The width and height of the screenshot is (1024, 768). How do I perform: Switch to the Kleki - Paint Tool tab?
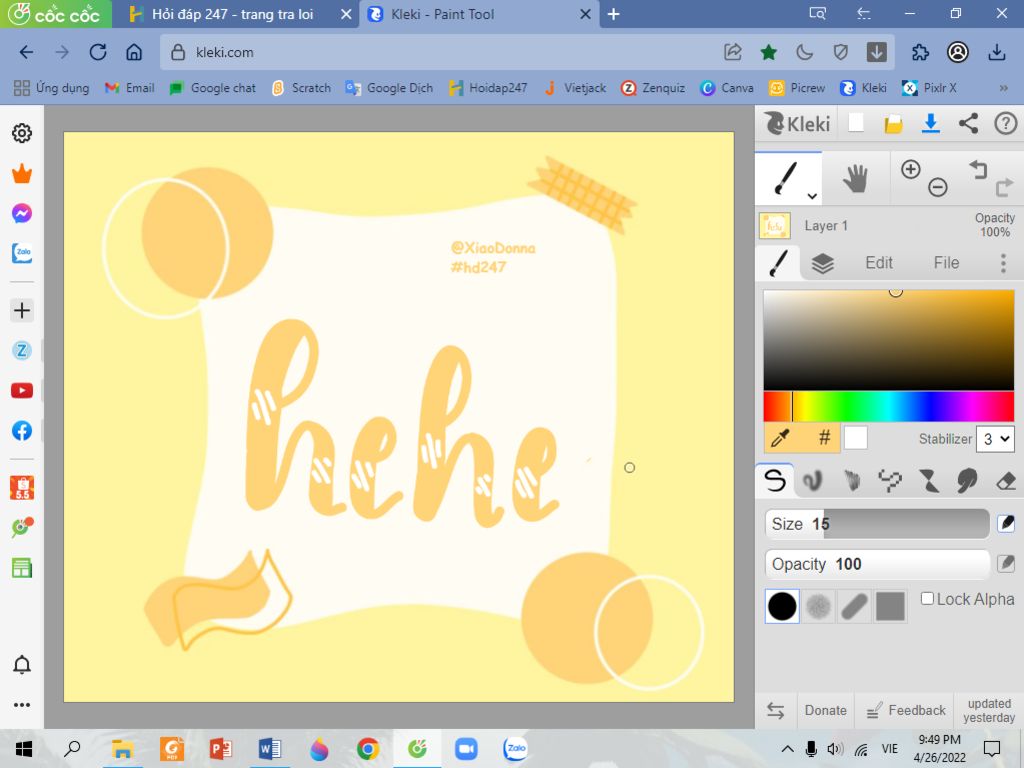coord(479,14)
